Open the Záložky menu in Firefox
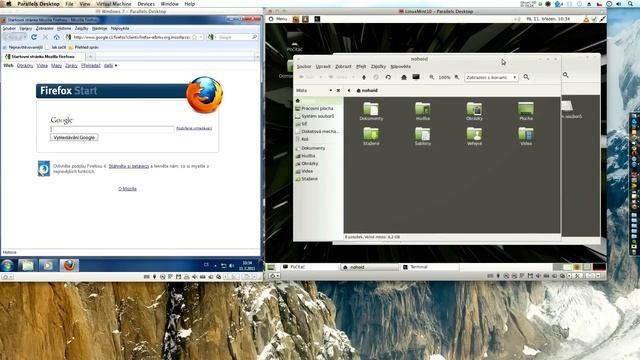 81,29
